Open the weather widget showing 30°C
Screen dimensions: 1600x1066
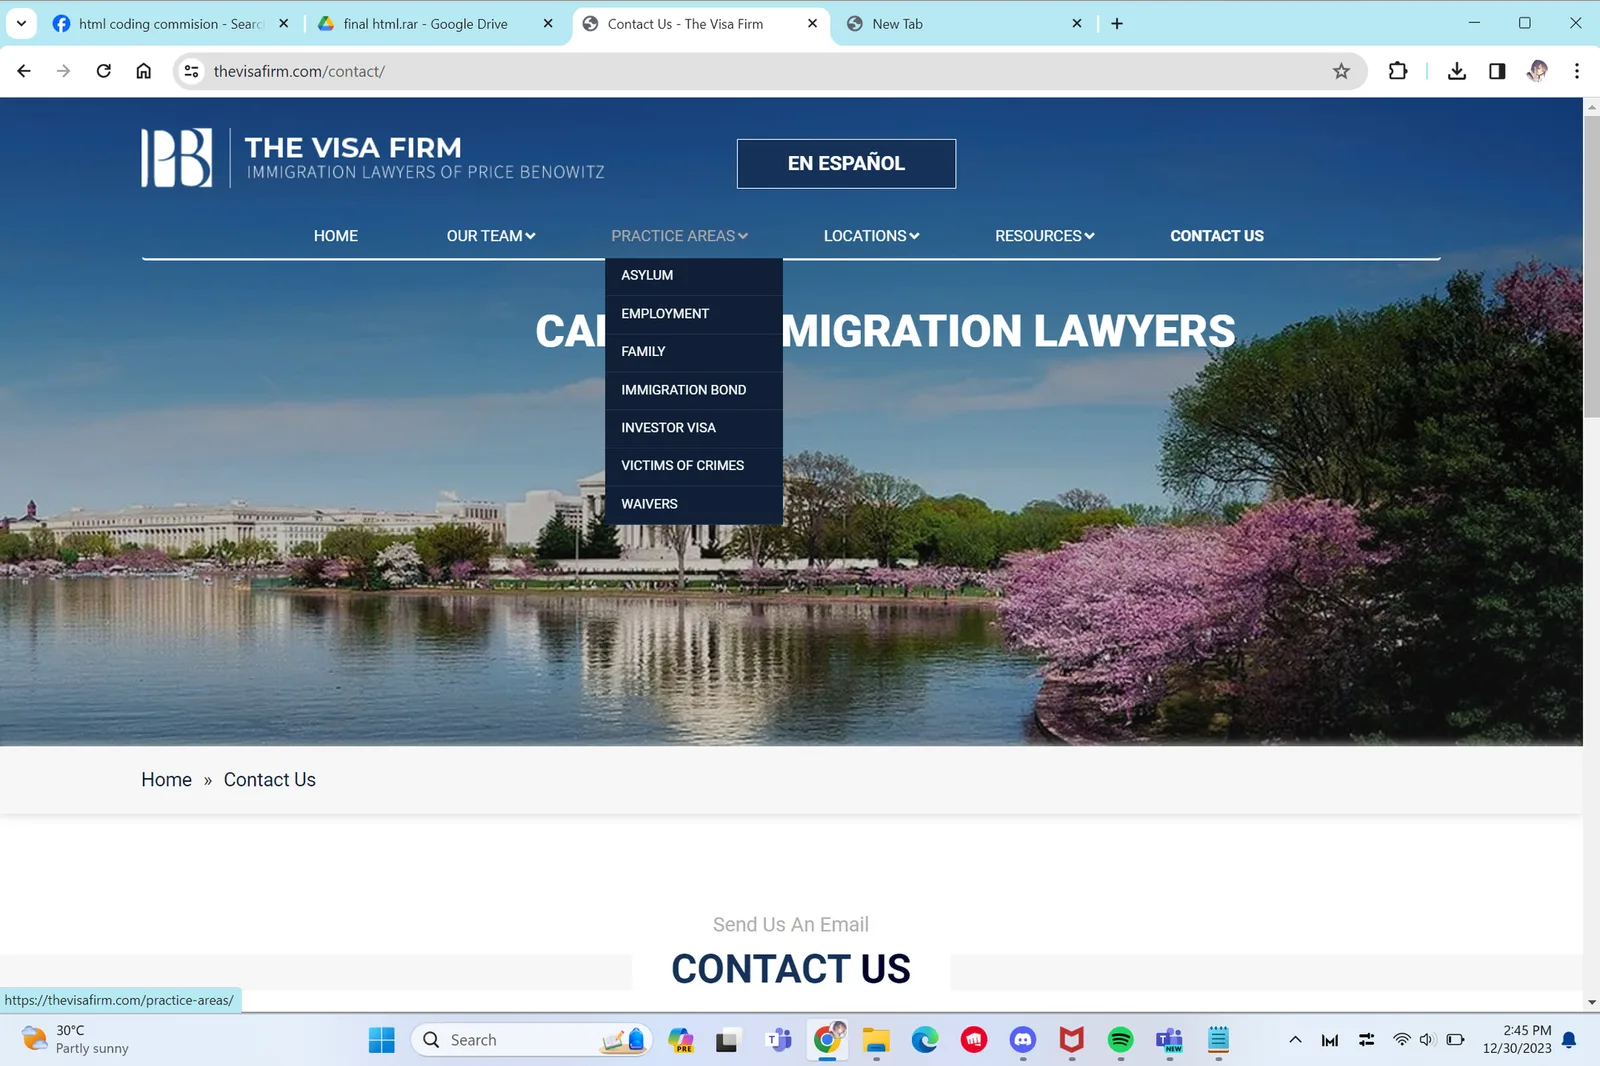tap(75, 1040)
